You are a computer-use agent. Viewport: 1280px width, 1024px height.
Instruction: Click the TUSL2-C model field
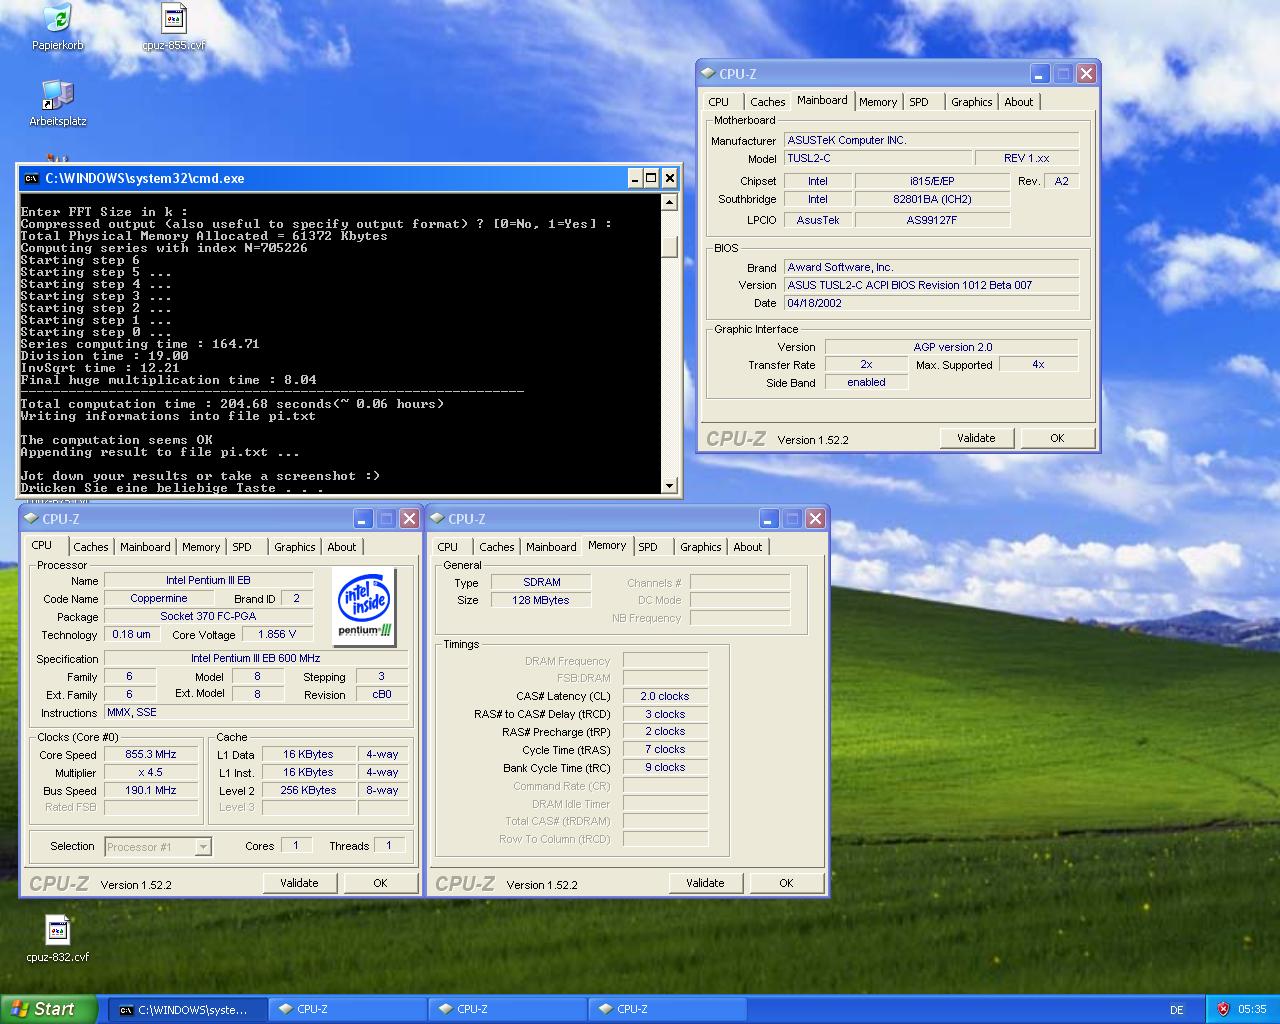tap(877, 158)
